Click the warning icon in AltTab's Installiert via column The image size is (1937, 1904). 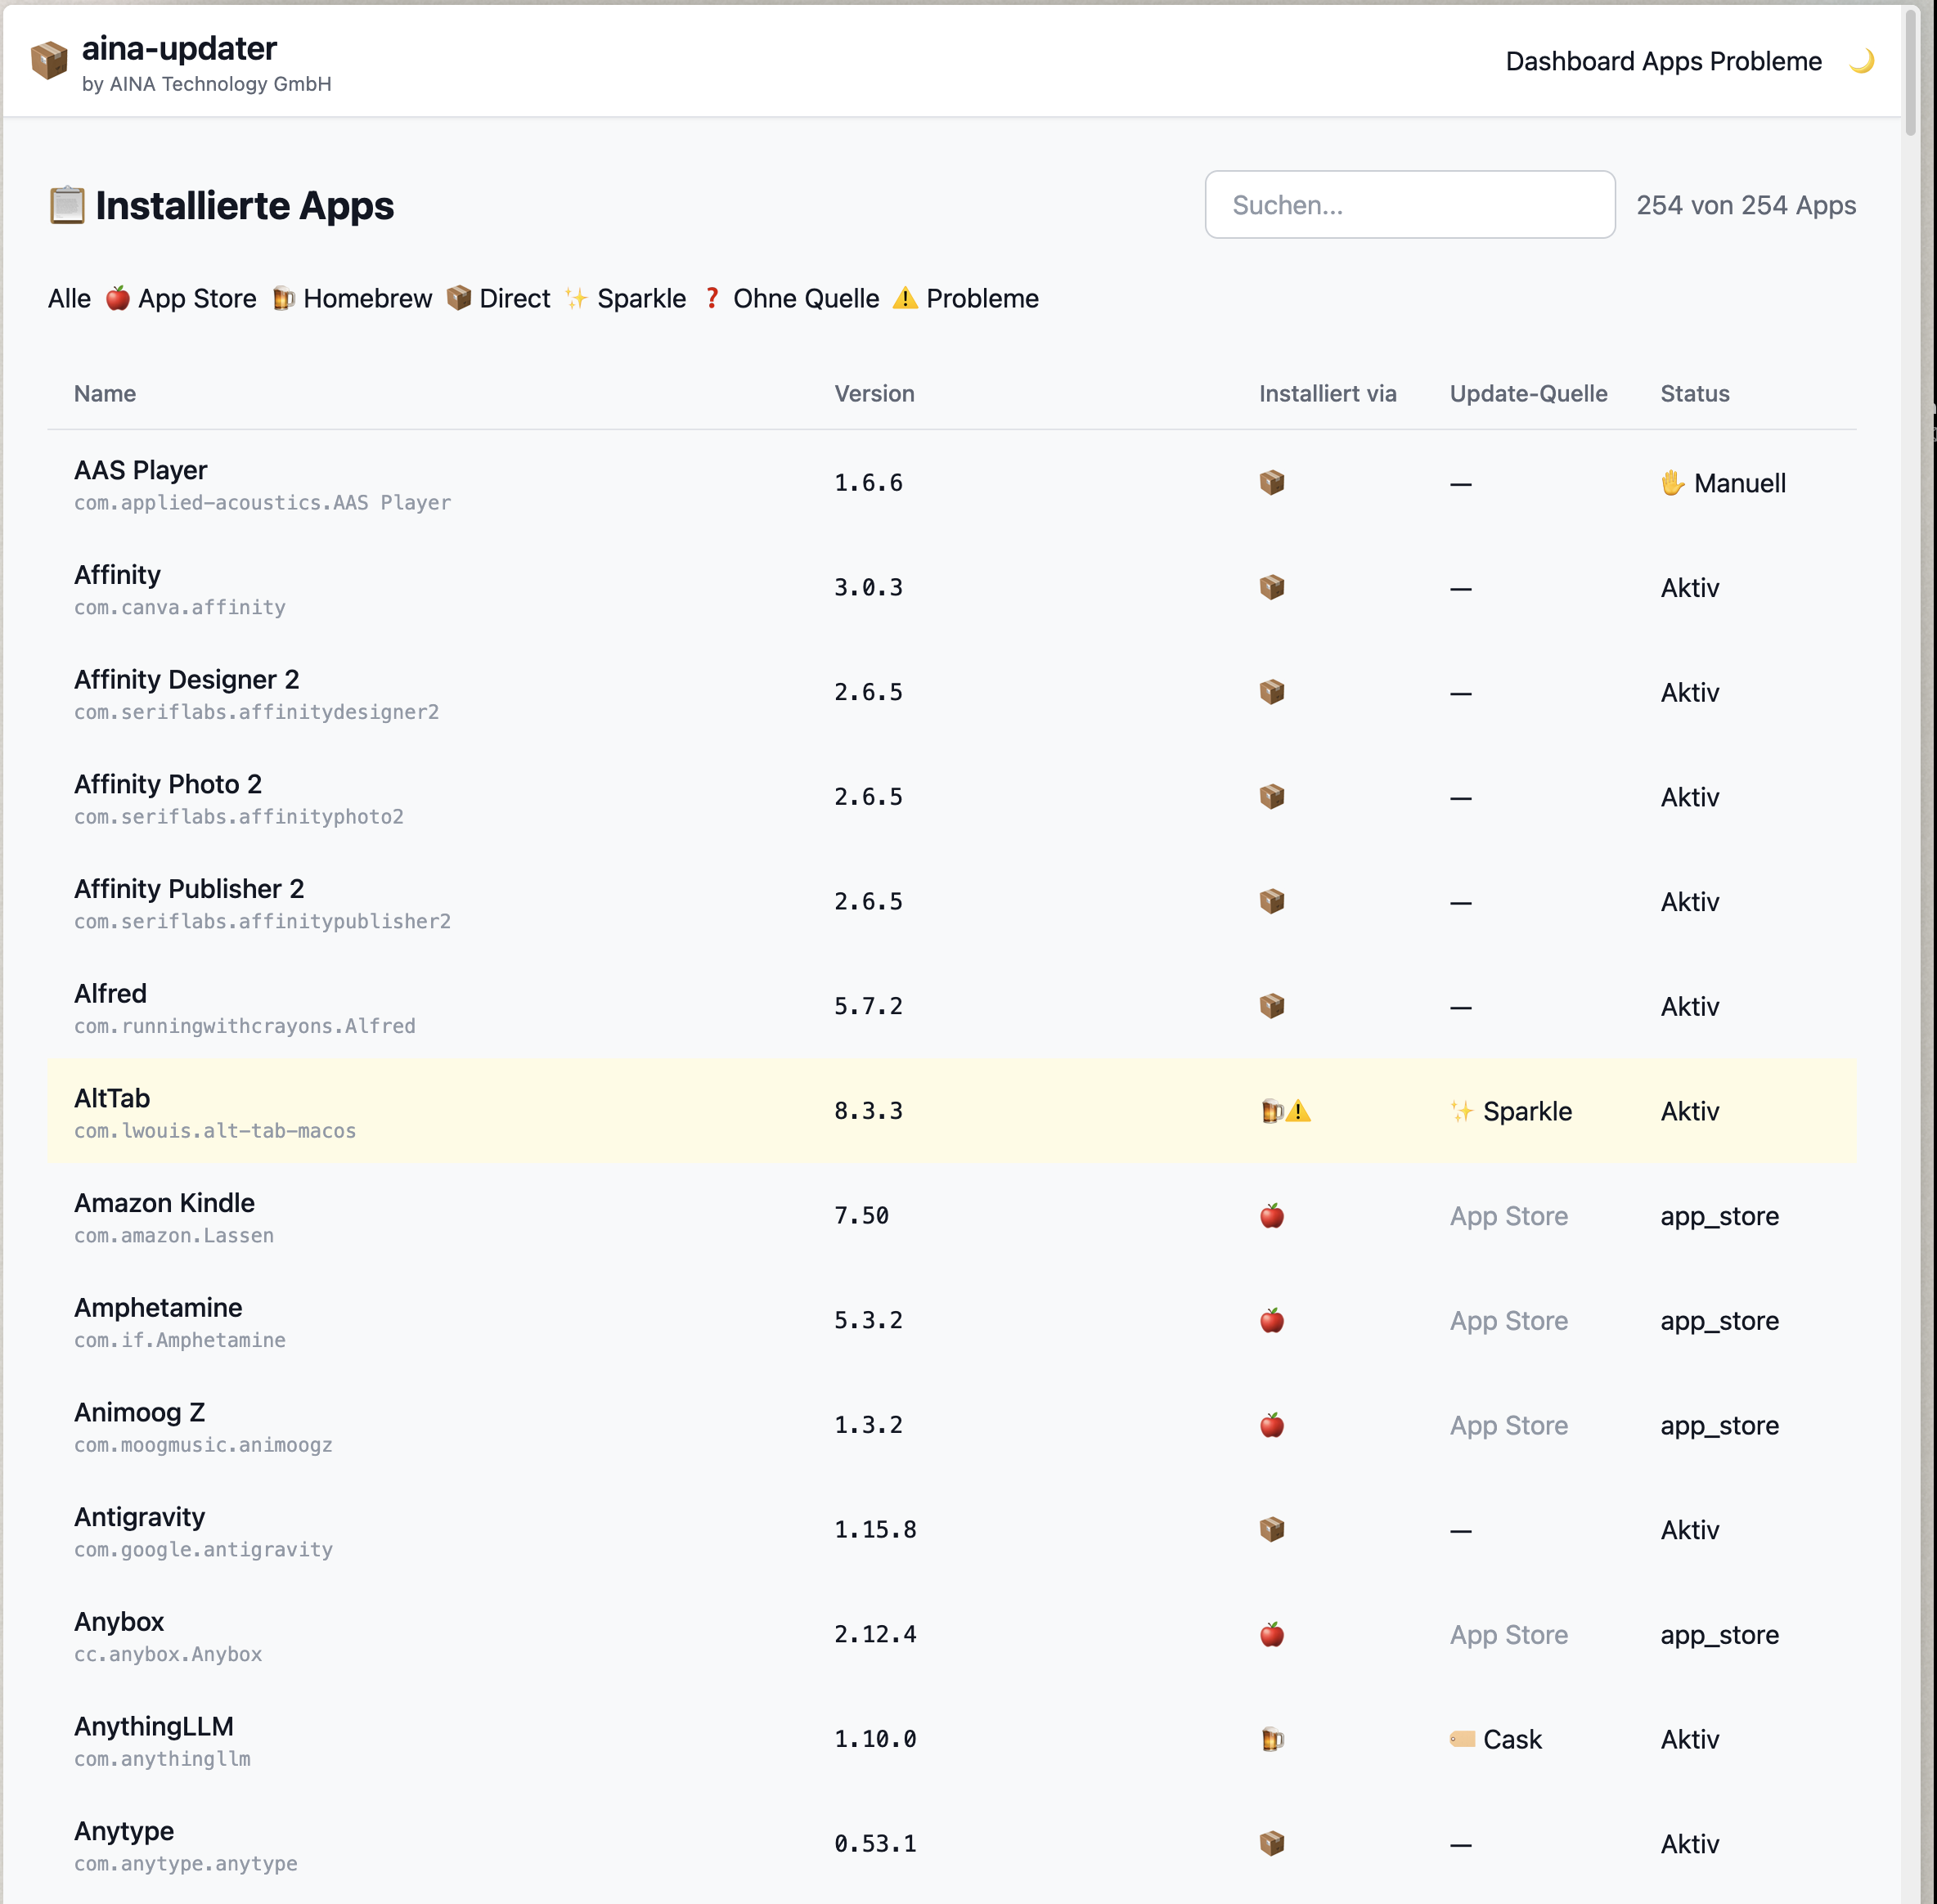click(x=1299, y=1109)
